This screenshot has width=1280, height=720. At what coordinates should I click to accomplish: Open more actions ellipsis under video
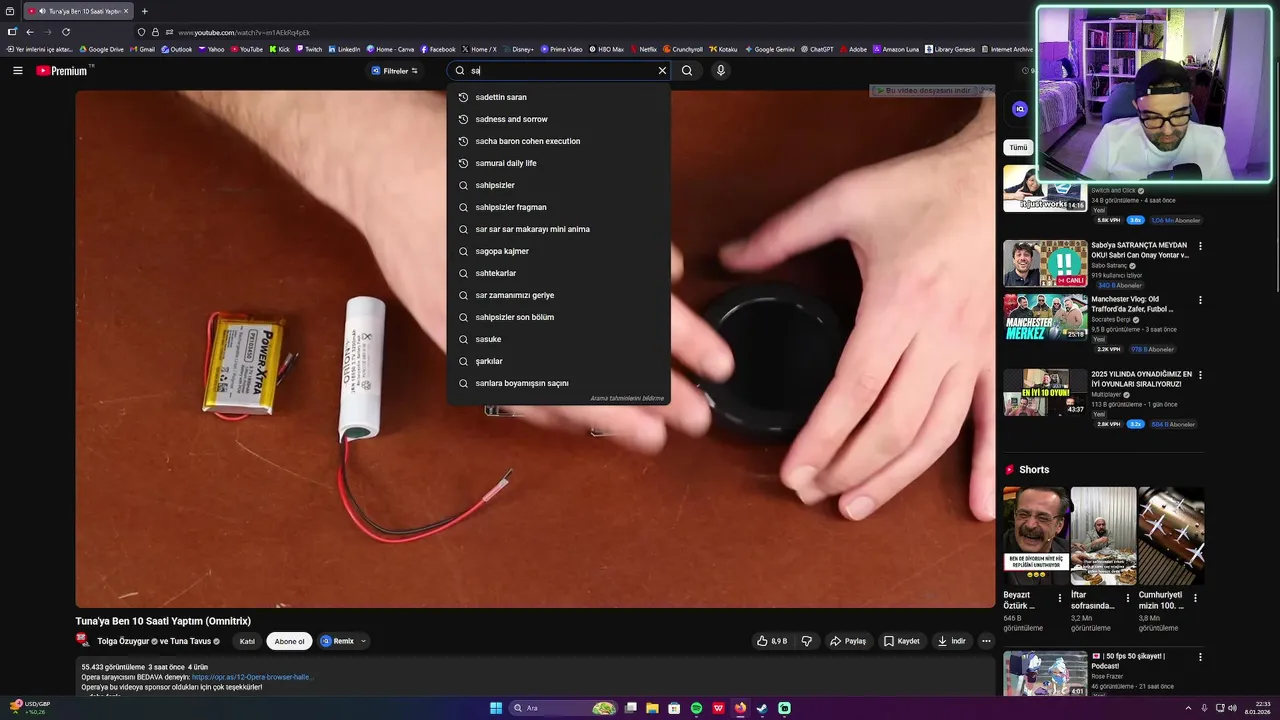click(x=986, y=641)
